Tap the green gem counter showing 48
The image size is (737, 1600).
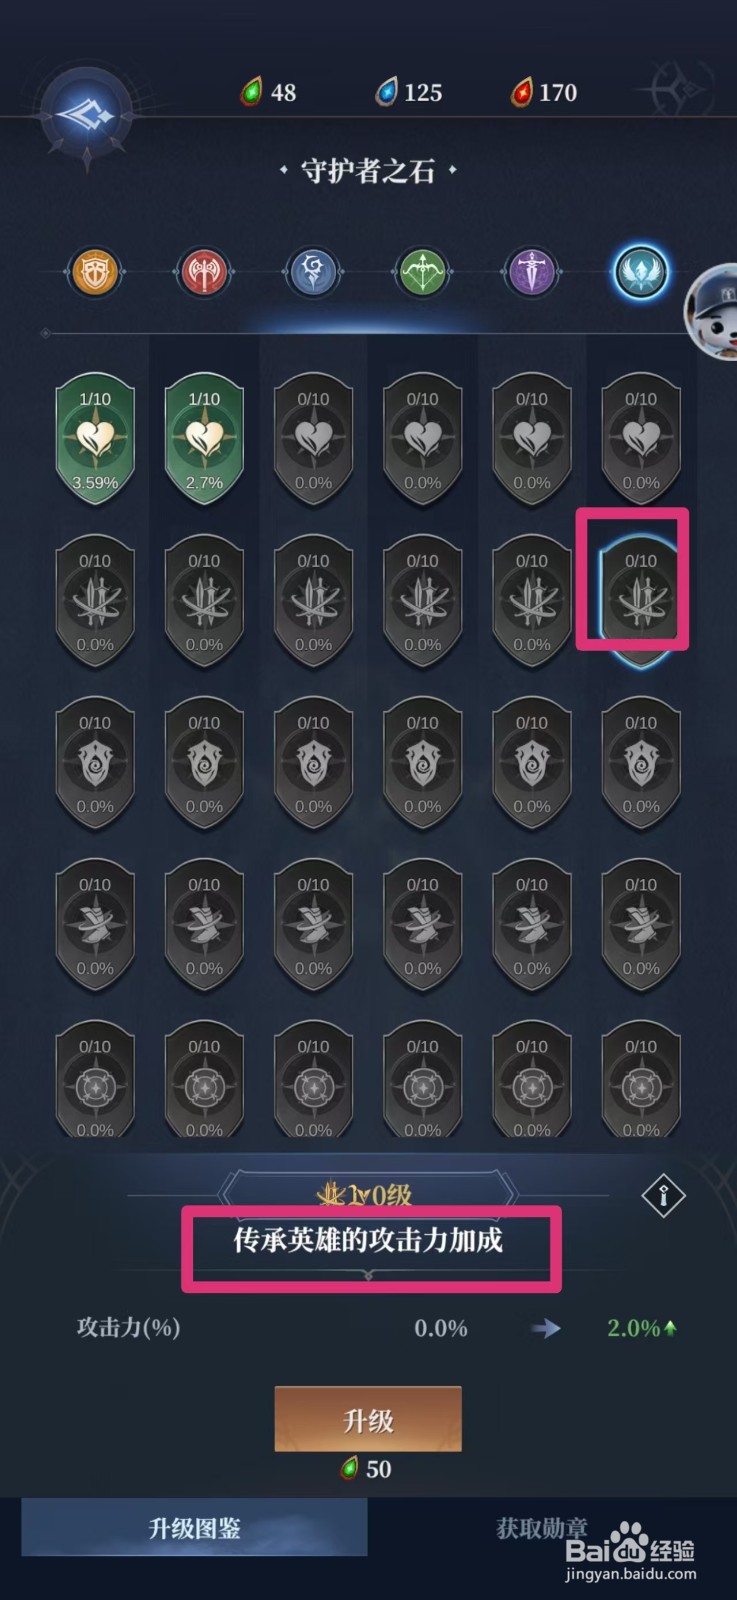tap(269, 92)
